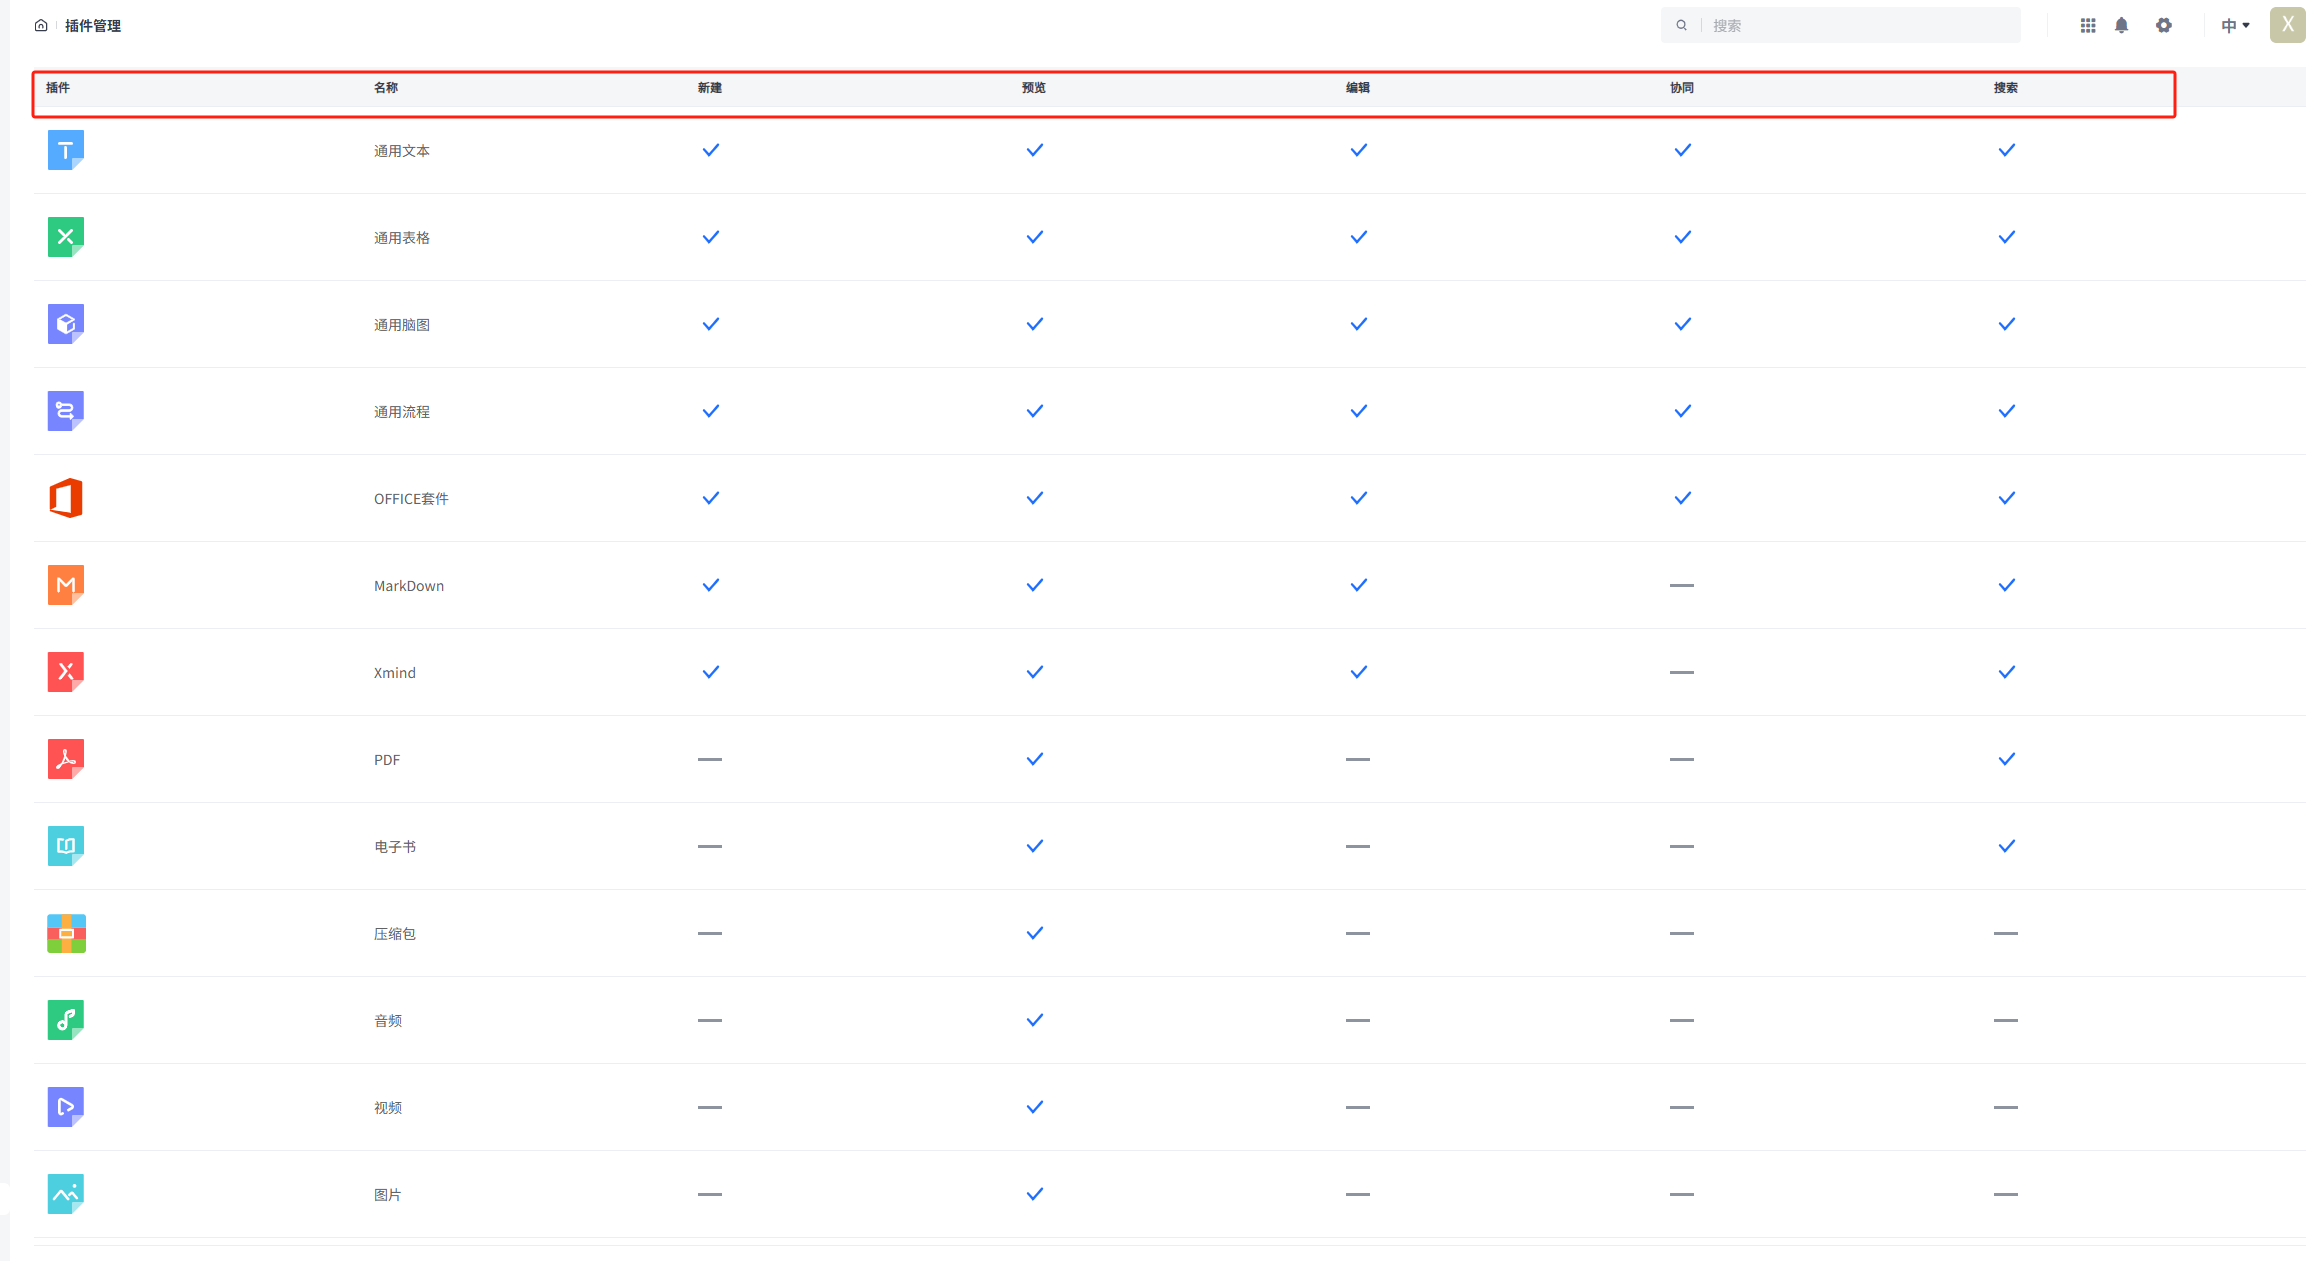Viewport: 2323px width, 1261px height.
Task: Click the 音频 music icon
Action: coord(66,1020)
